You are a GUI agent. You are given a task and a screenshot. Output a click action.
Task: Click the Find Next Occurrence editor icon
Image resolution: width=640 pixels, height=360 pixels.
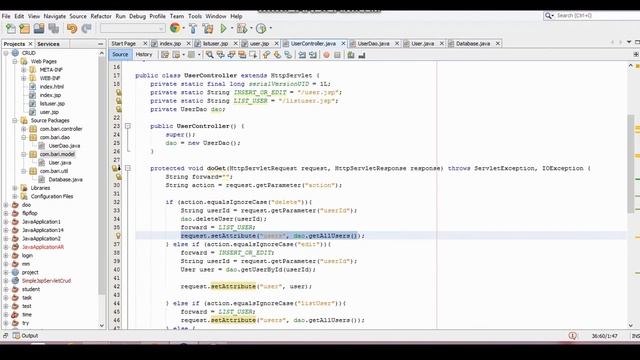coord(231,55)
